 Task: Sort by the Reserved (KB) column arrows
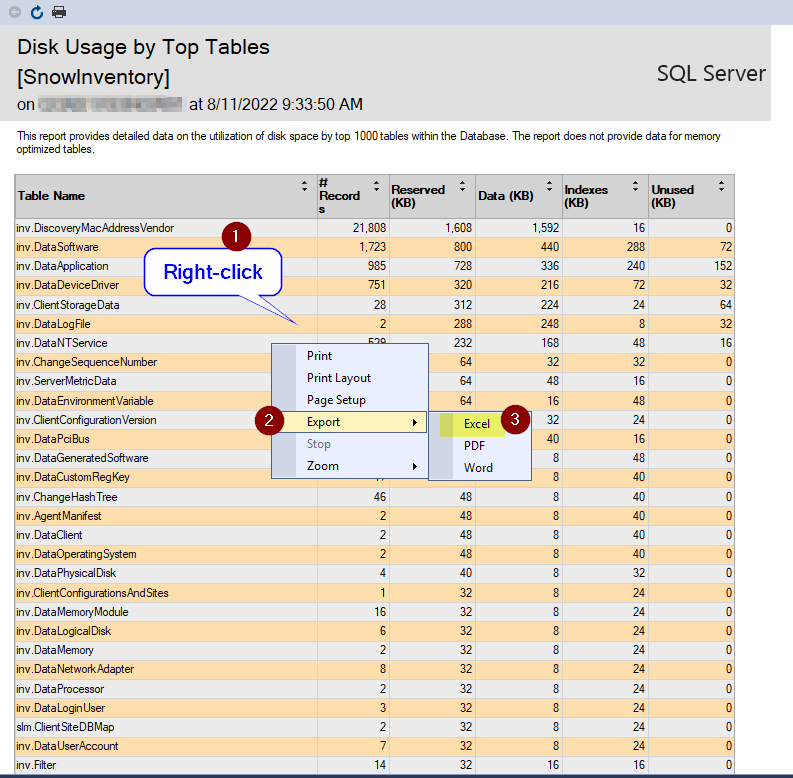[462, 186]
